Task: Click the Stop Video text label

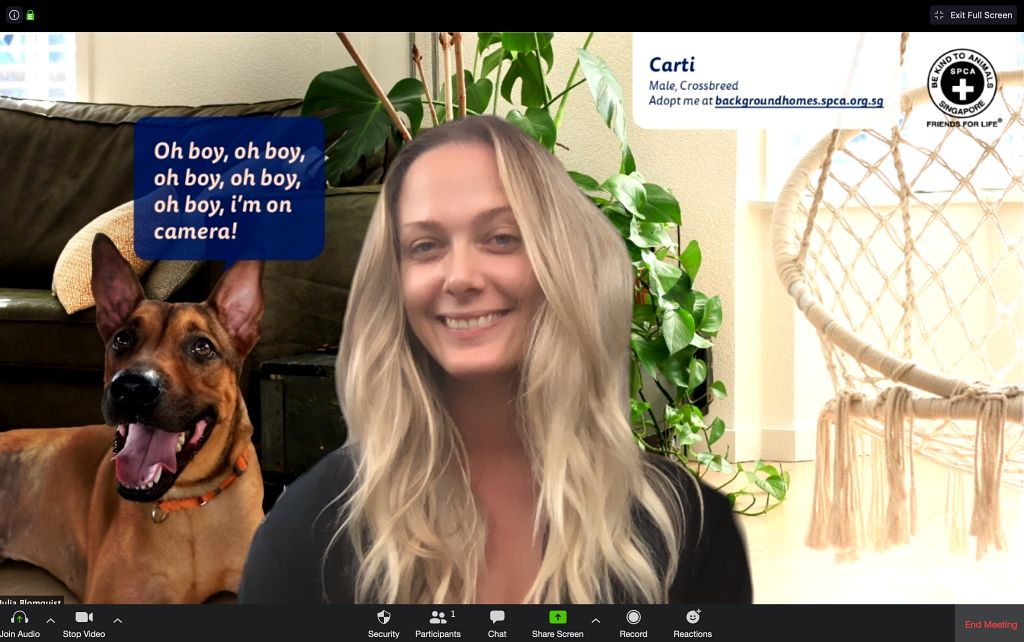Action: click(84, 634)
